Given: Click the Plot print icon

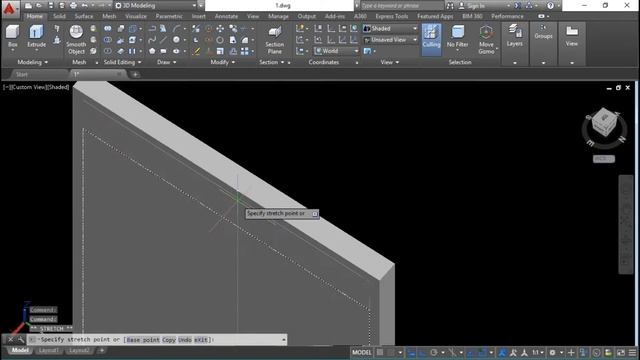Looking at the screenshot, I should coord(73,6).
